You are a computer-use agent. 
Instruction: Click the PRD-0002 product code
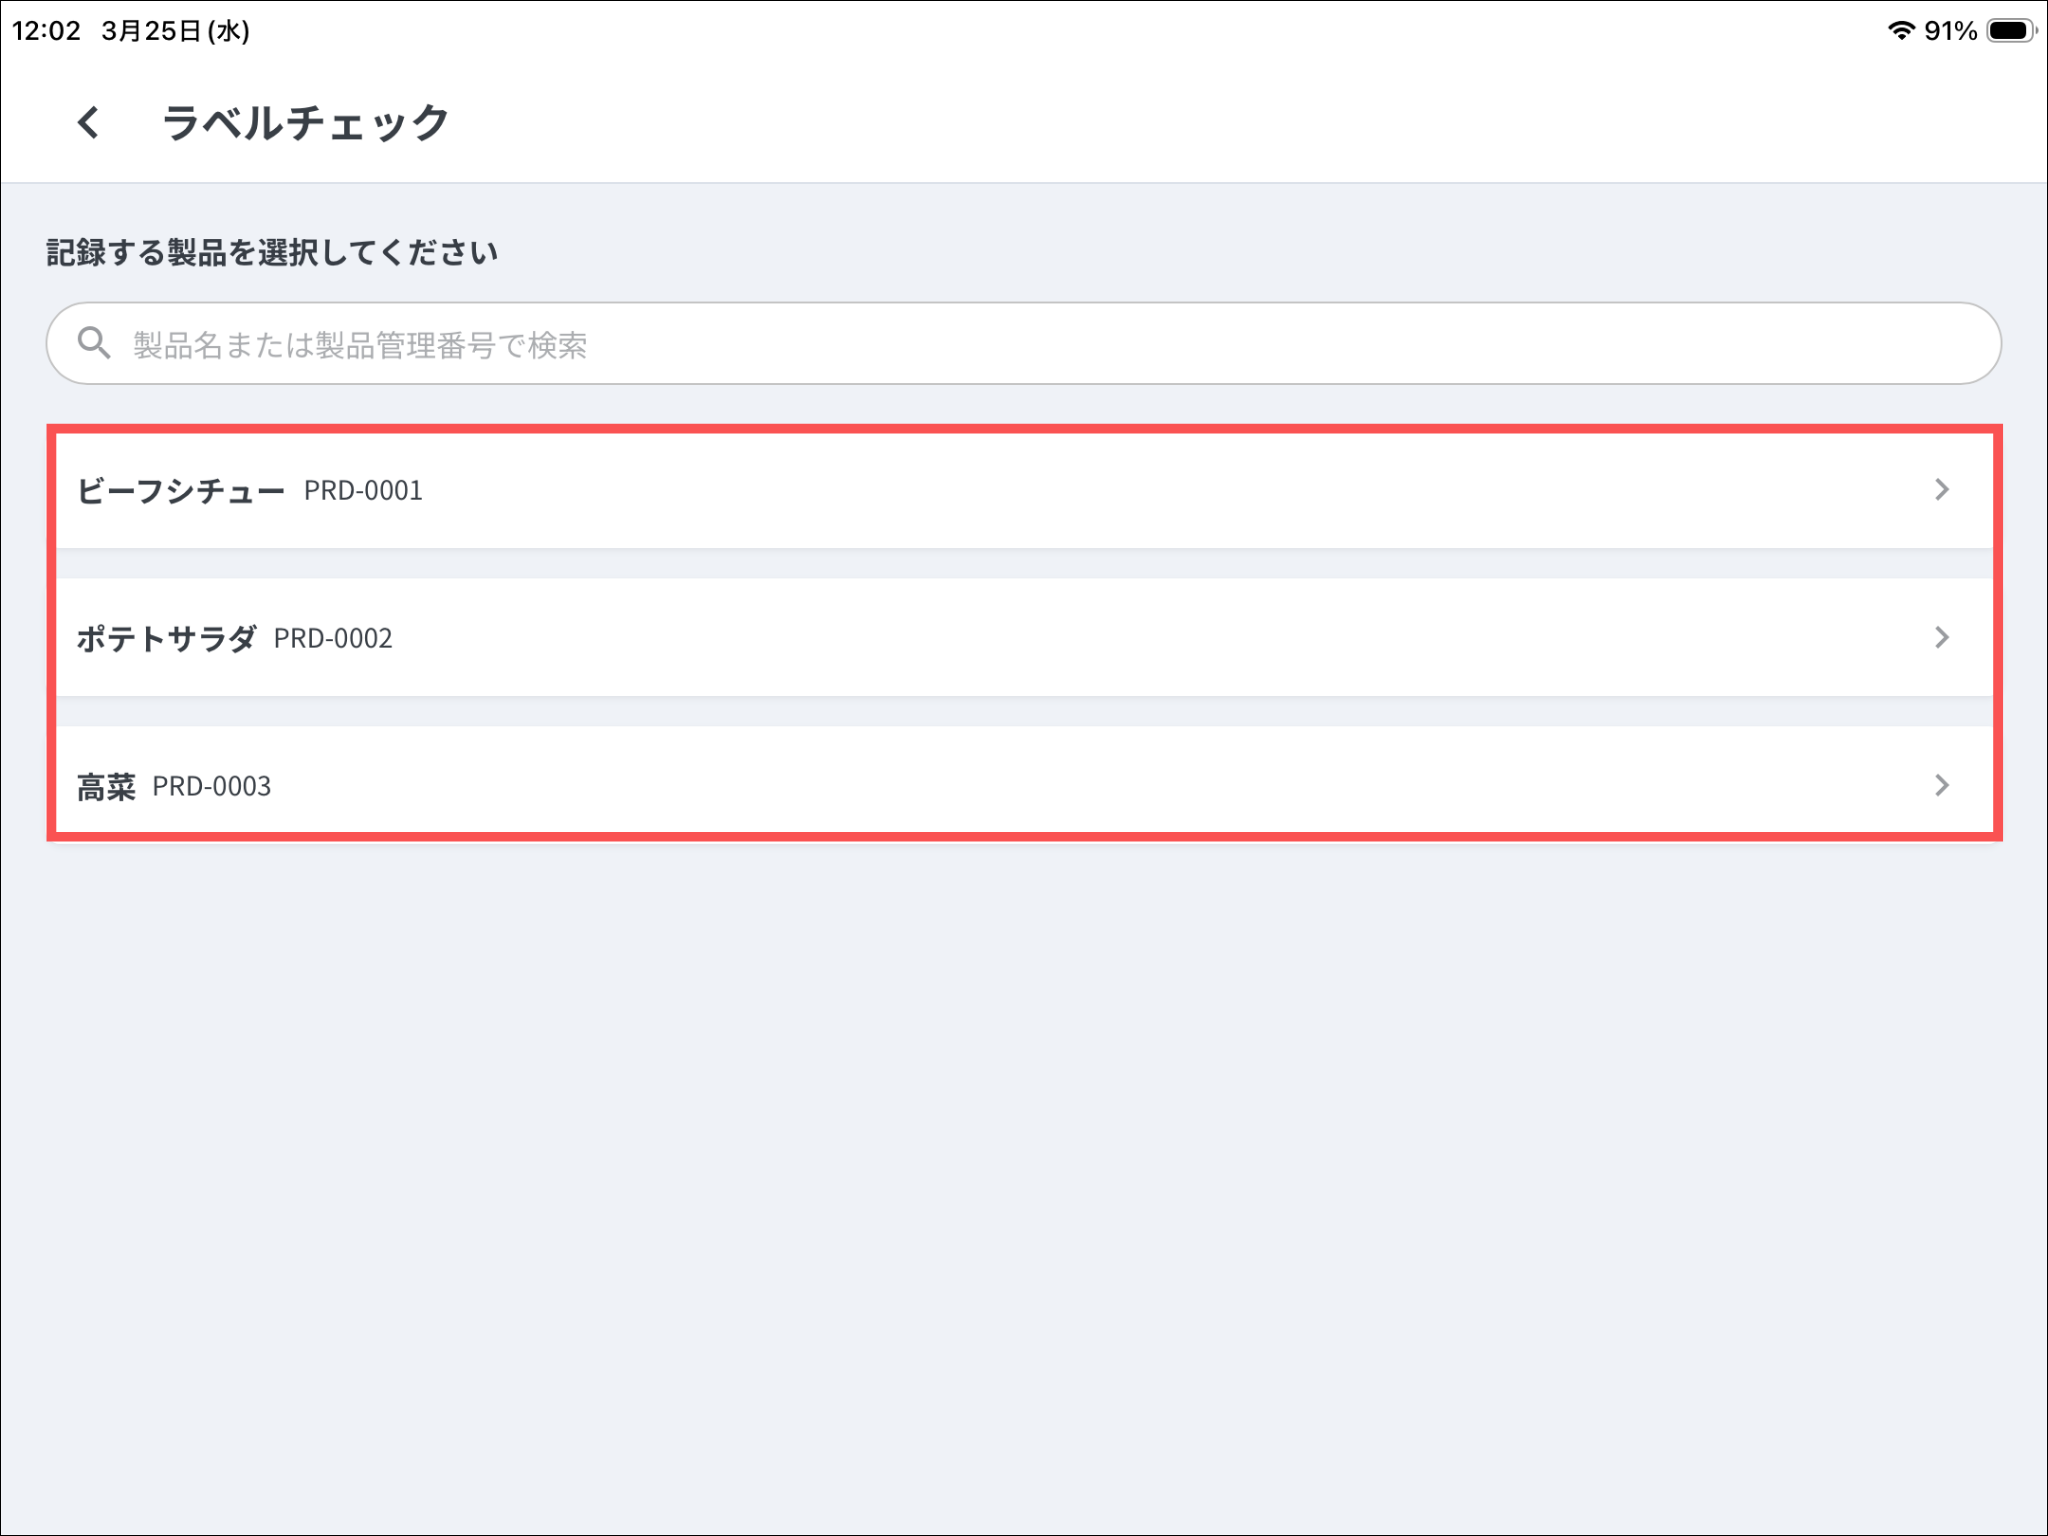point(333,639)
